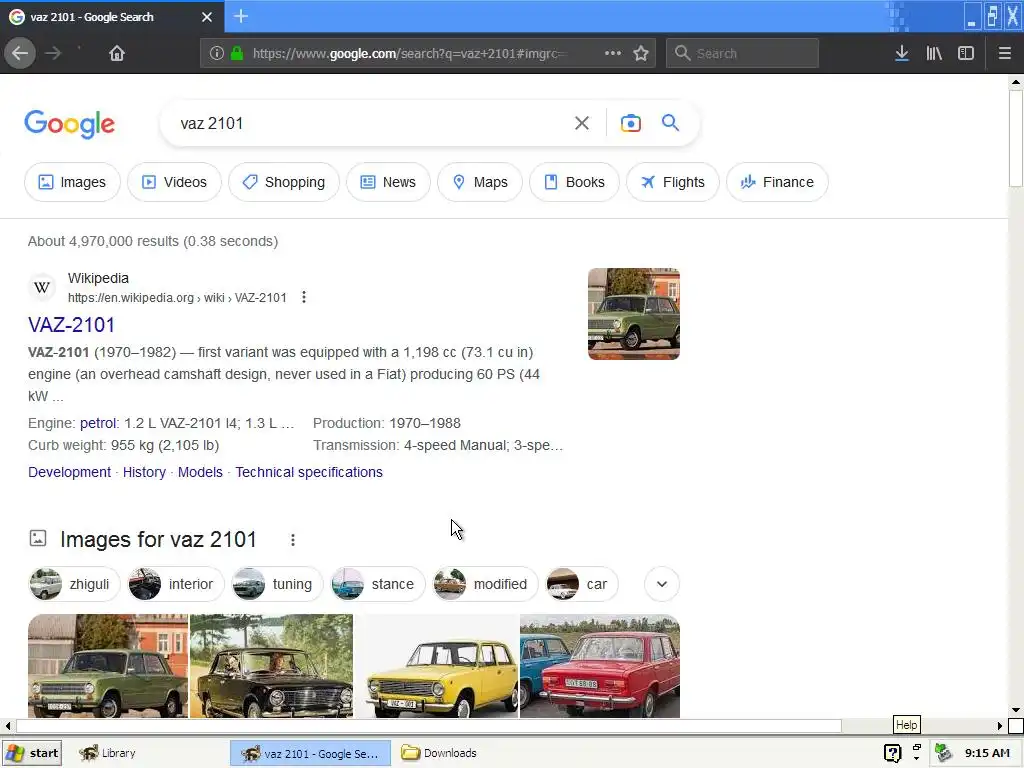Open page actions three-dot menu in address bar
The height and width of the screenshot is (768, 1024).
click(613, 53)
